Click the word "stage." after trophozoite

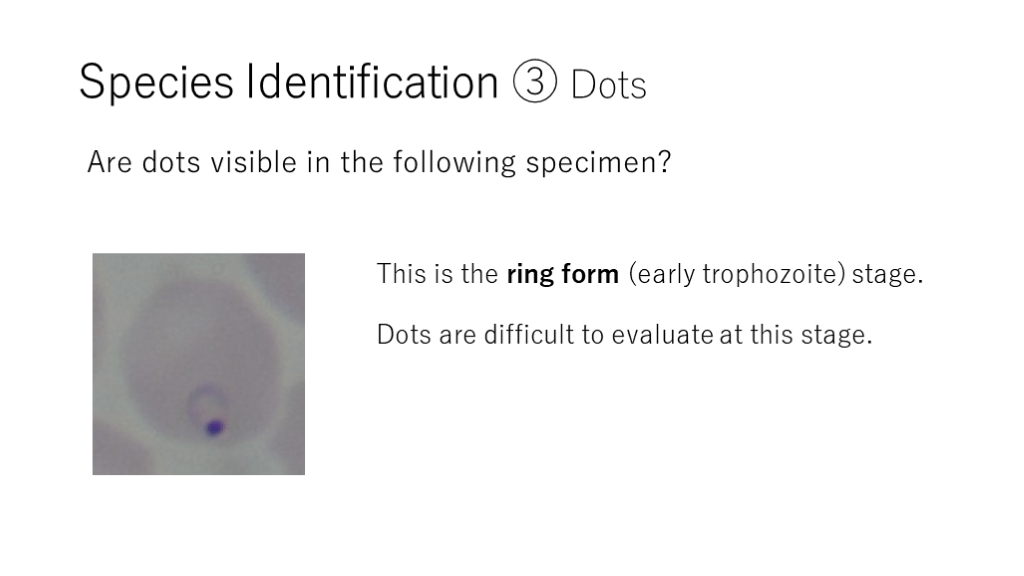[x=887, y=274]
